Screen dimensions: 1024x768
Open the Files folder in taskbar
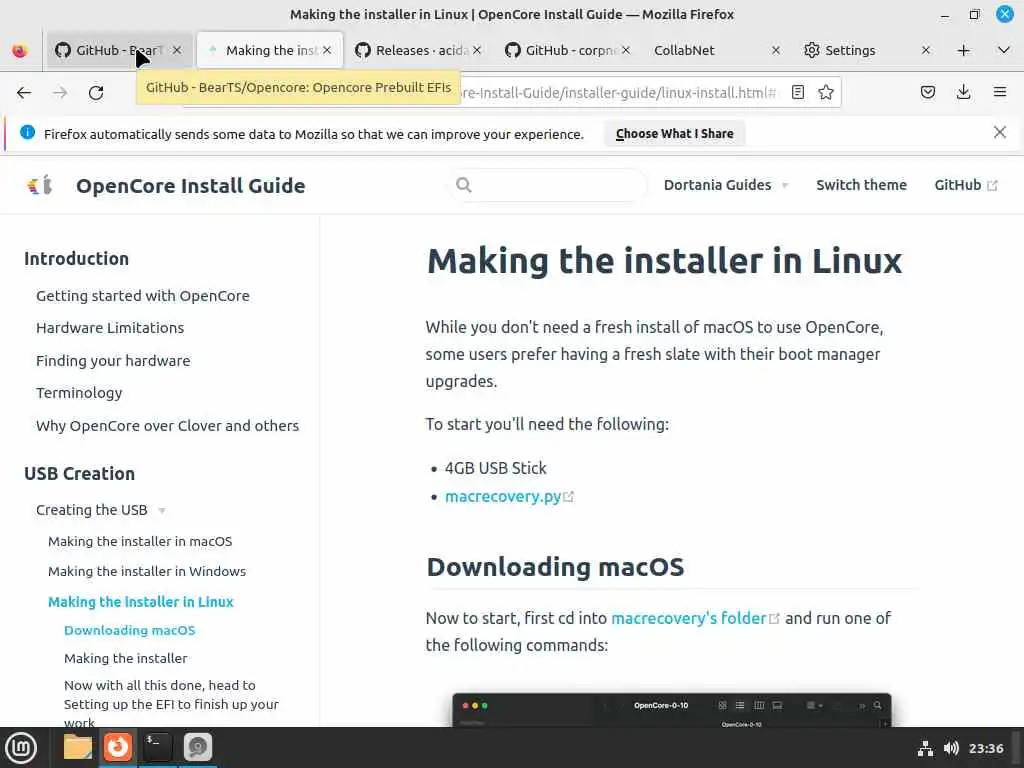(77, 747)
